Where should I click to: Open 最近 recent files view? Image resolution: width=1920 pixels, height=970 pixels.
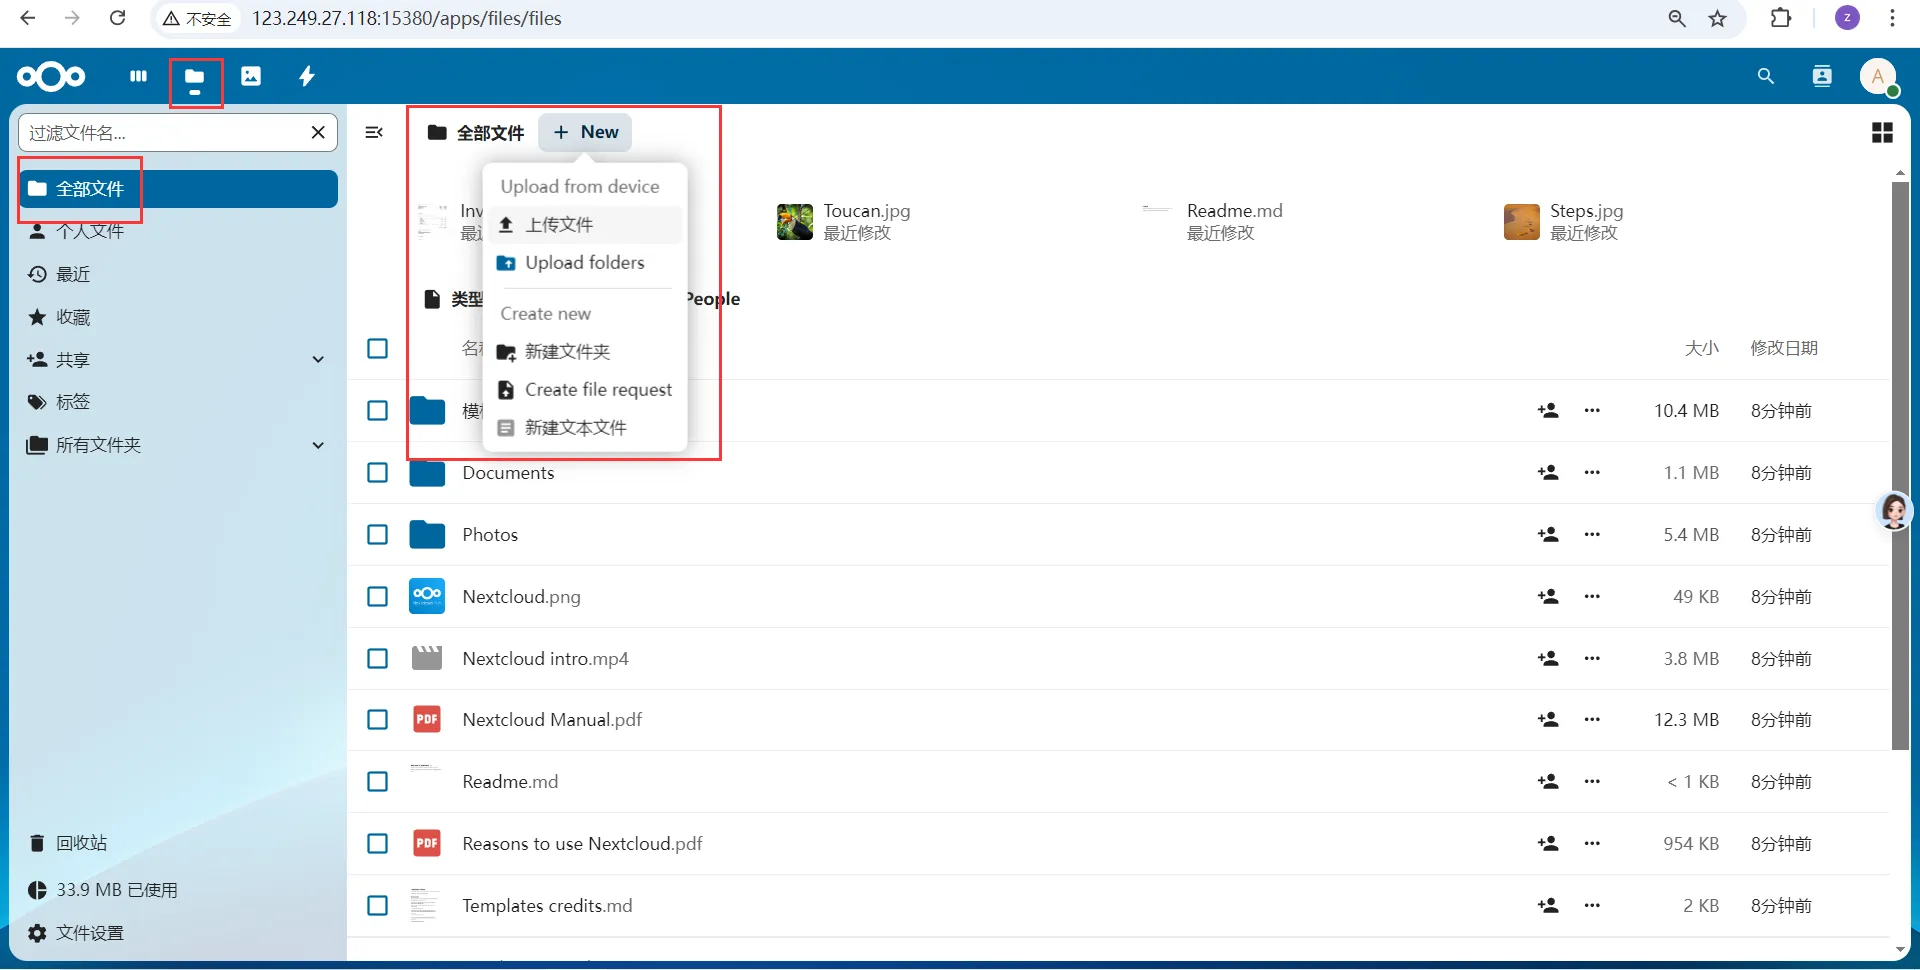pos(178,274)
